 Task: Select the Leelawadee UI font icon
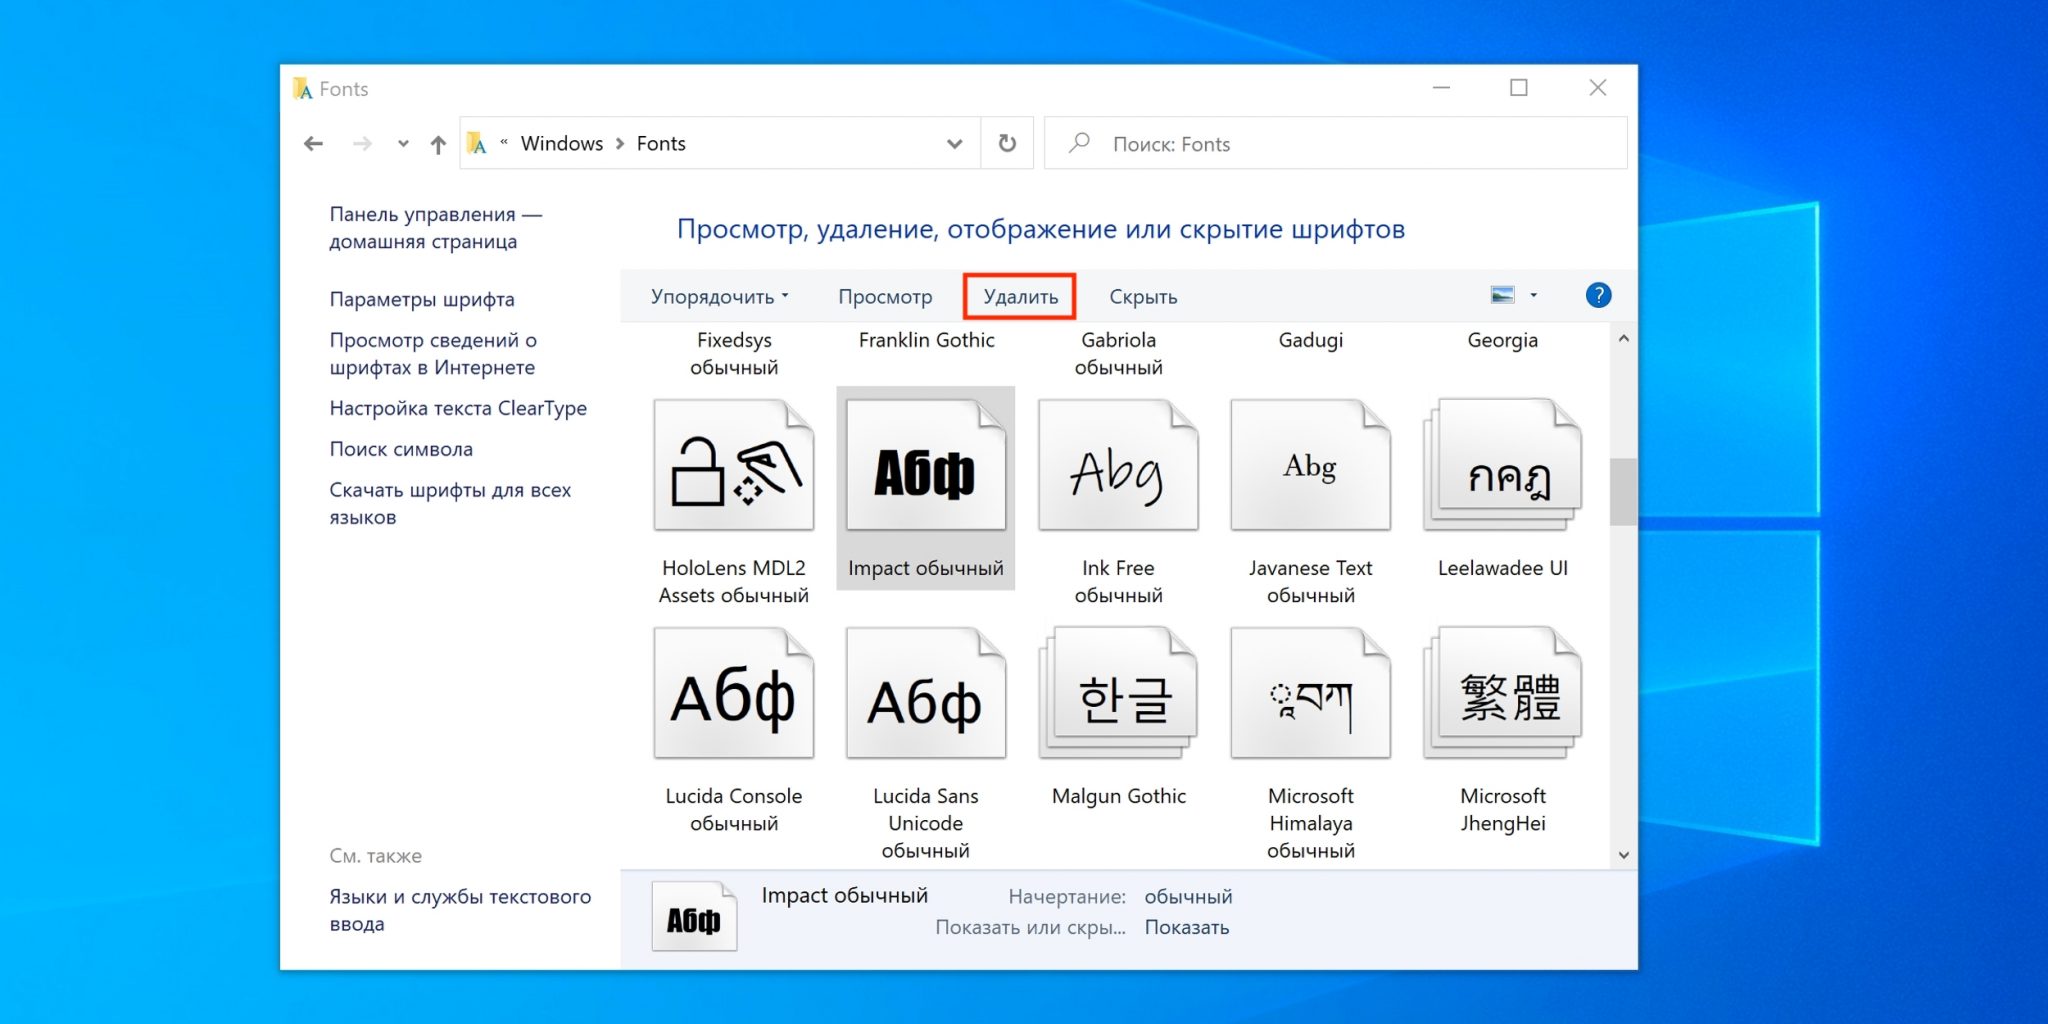[1502, 466]
